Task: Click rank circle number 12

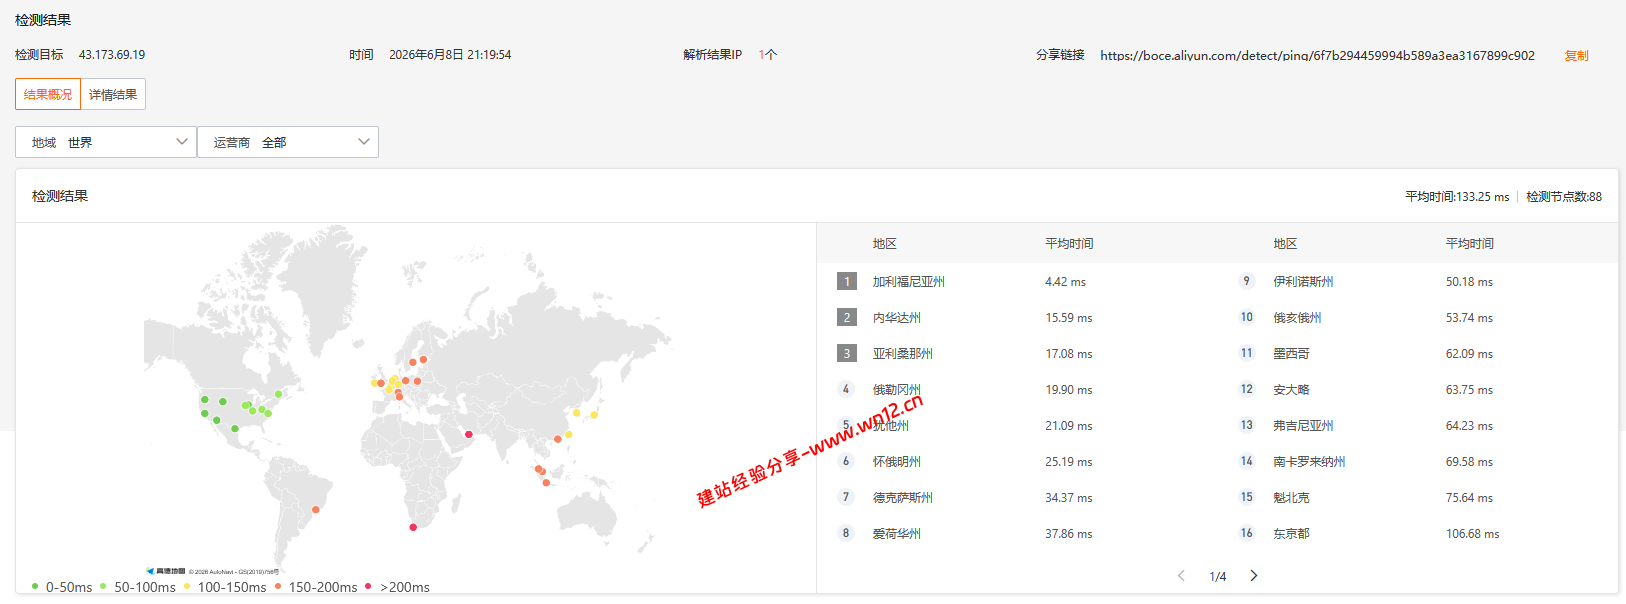Action: coord(1246,389)
